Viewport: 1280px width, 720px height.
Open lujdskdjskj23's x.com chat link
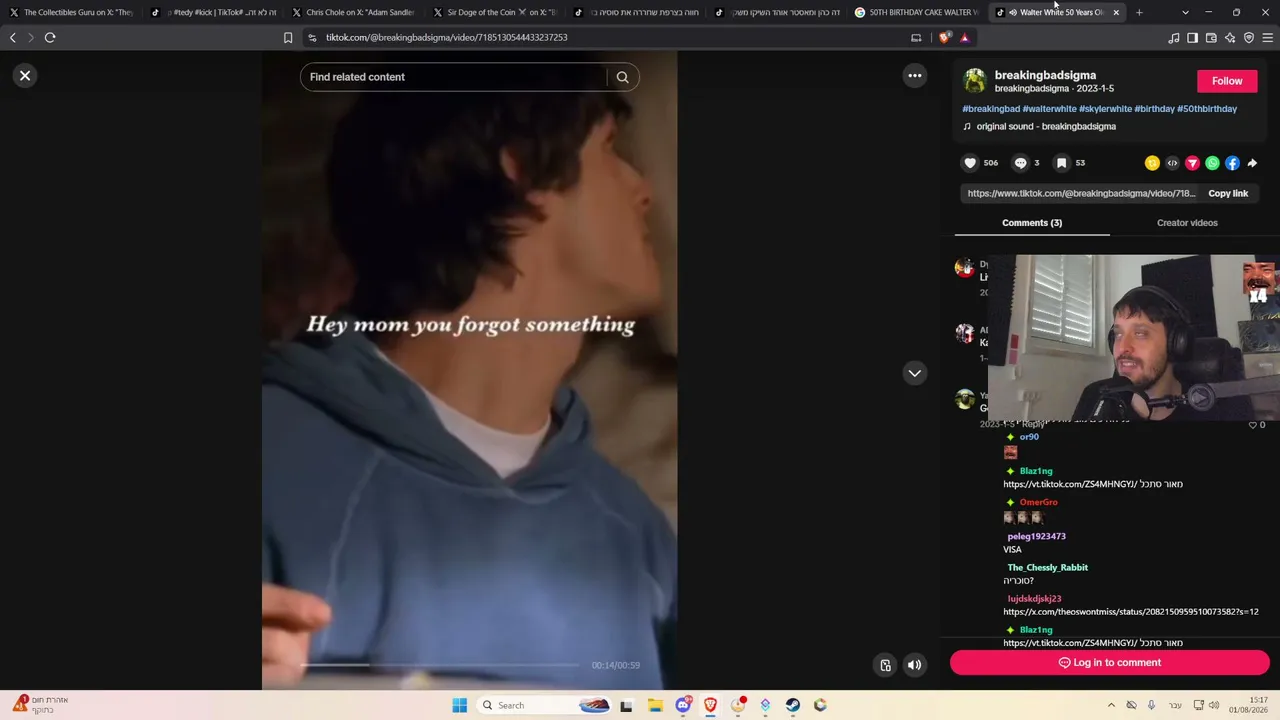[1131, 612]
